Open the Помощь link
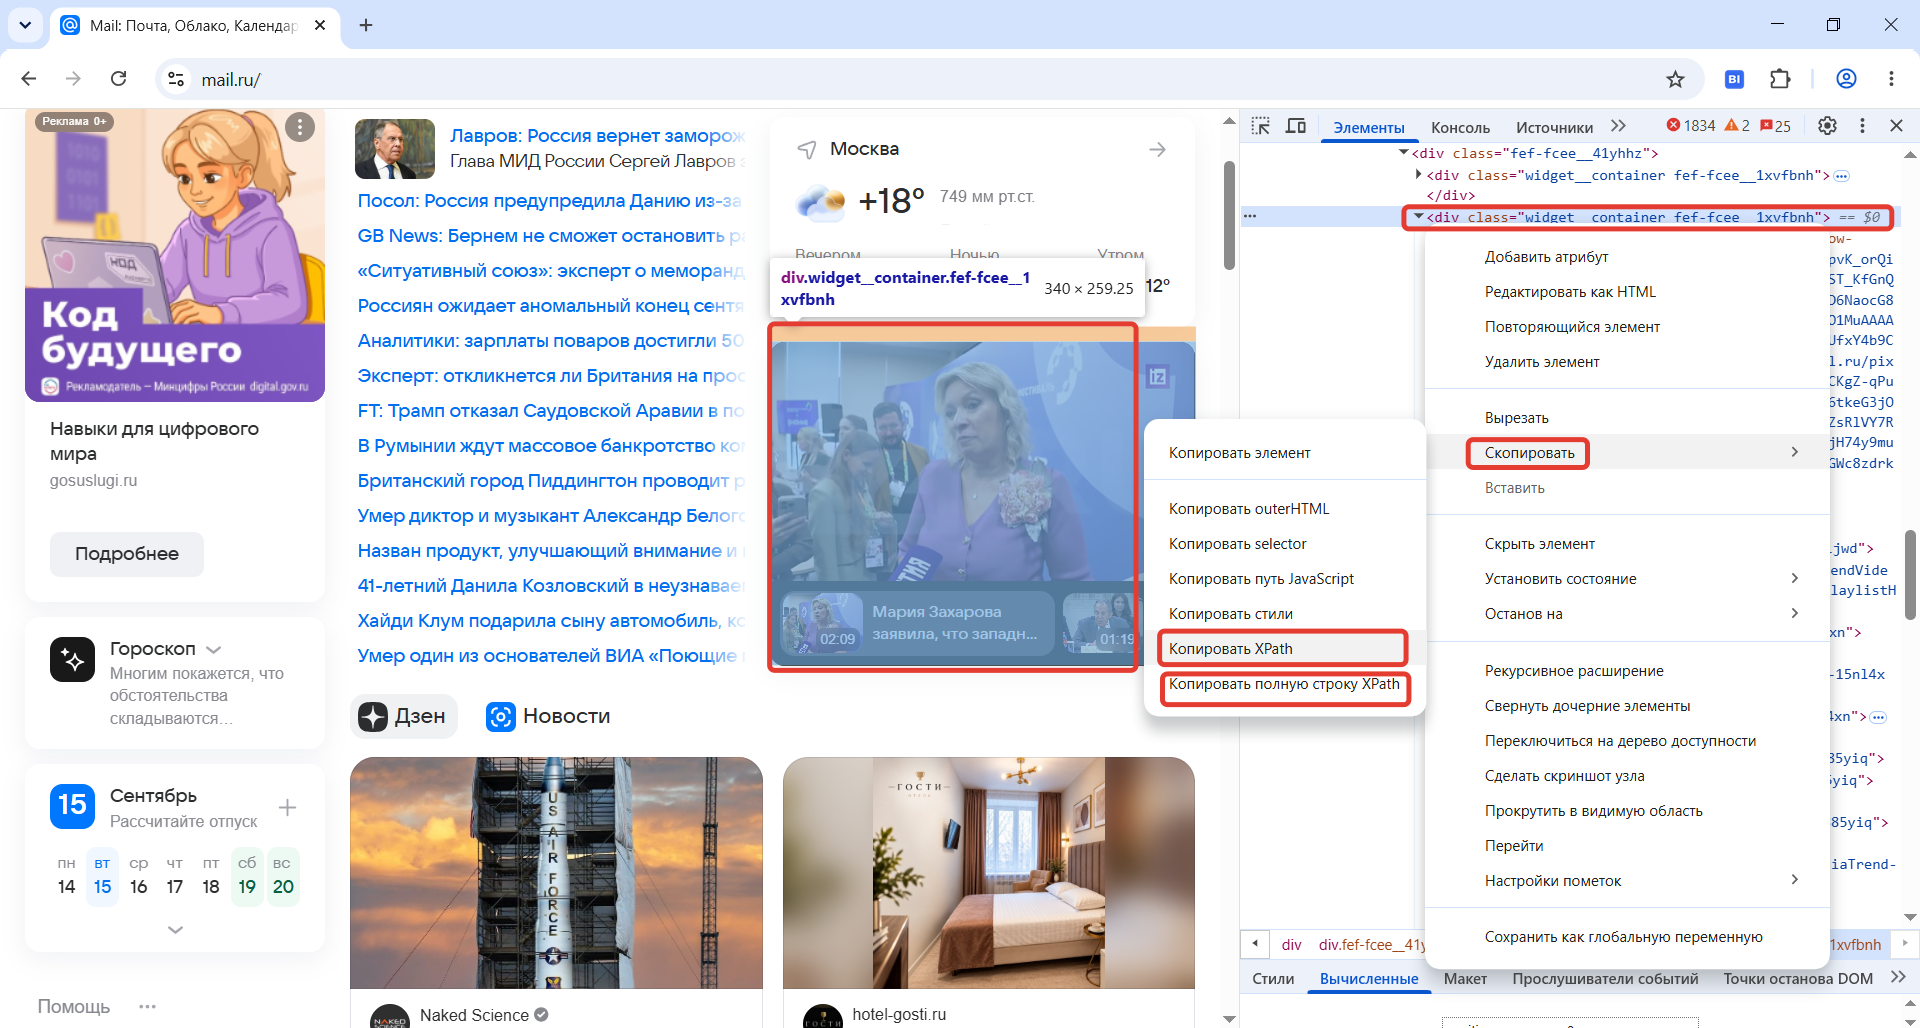 pyautogui.click(x=74, y=1007)
